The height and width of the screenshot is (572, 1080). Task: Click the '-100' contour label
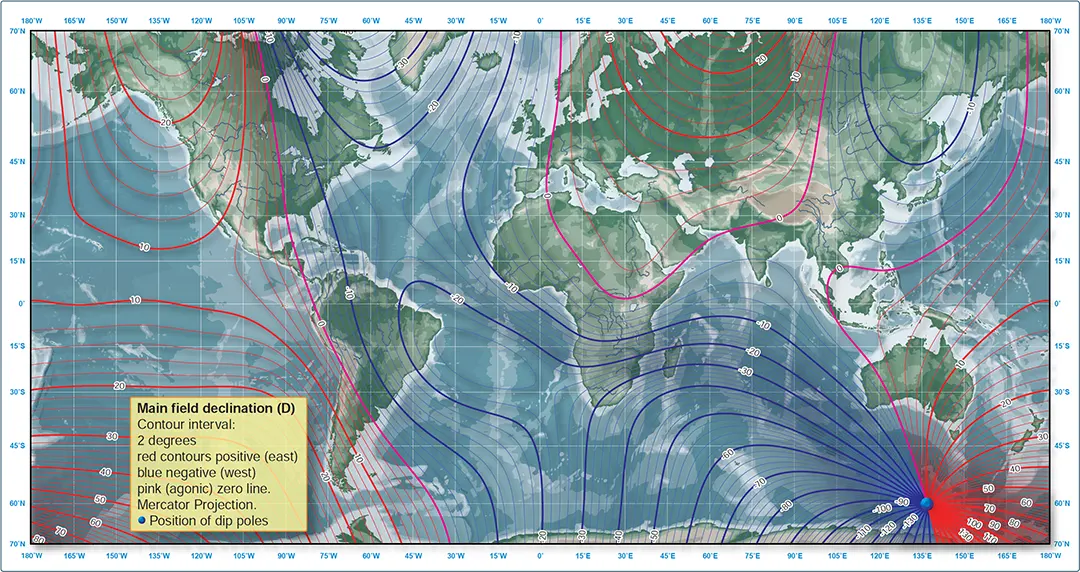[882, 509]
